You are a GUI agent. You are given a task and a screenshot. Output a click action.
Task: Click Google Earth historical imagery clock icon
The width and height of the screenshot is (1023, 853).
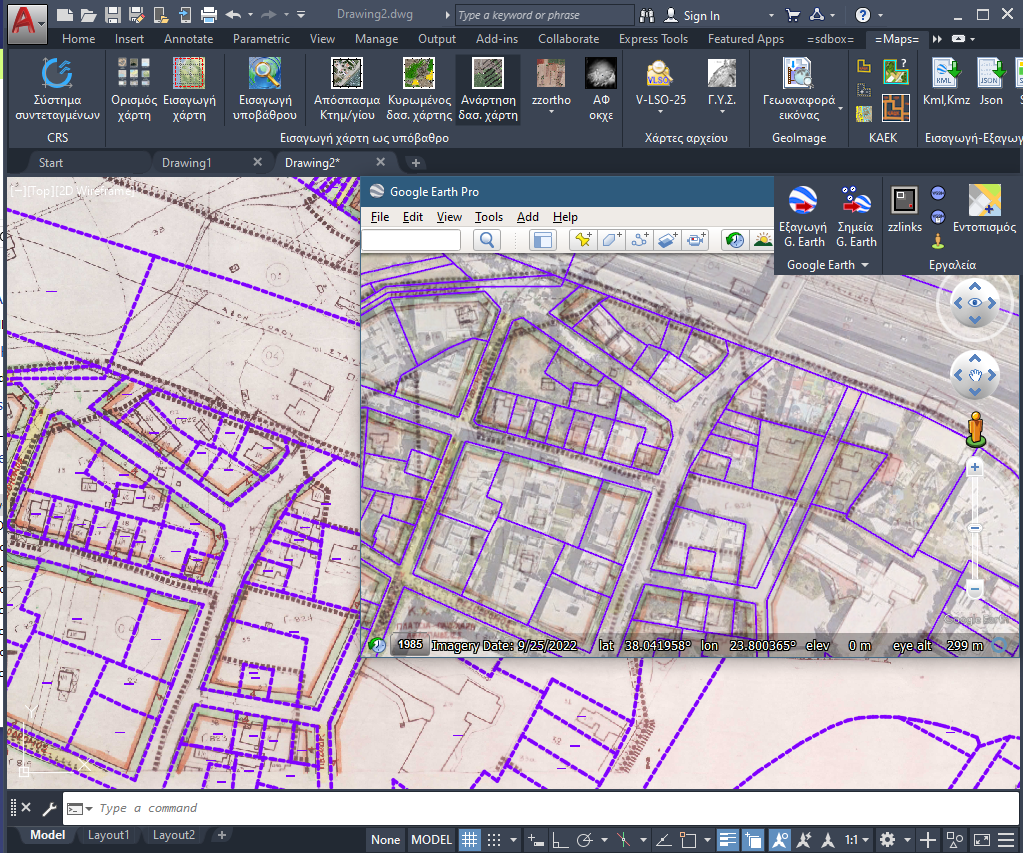(x=735, y=240)
